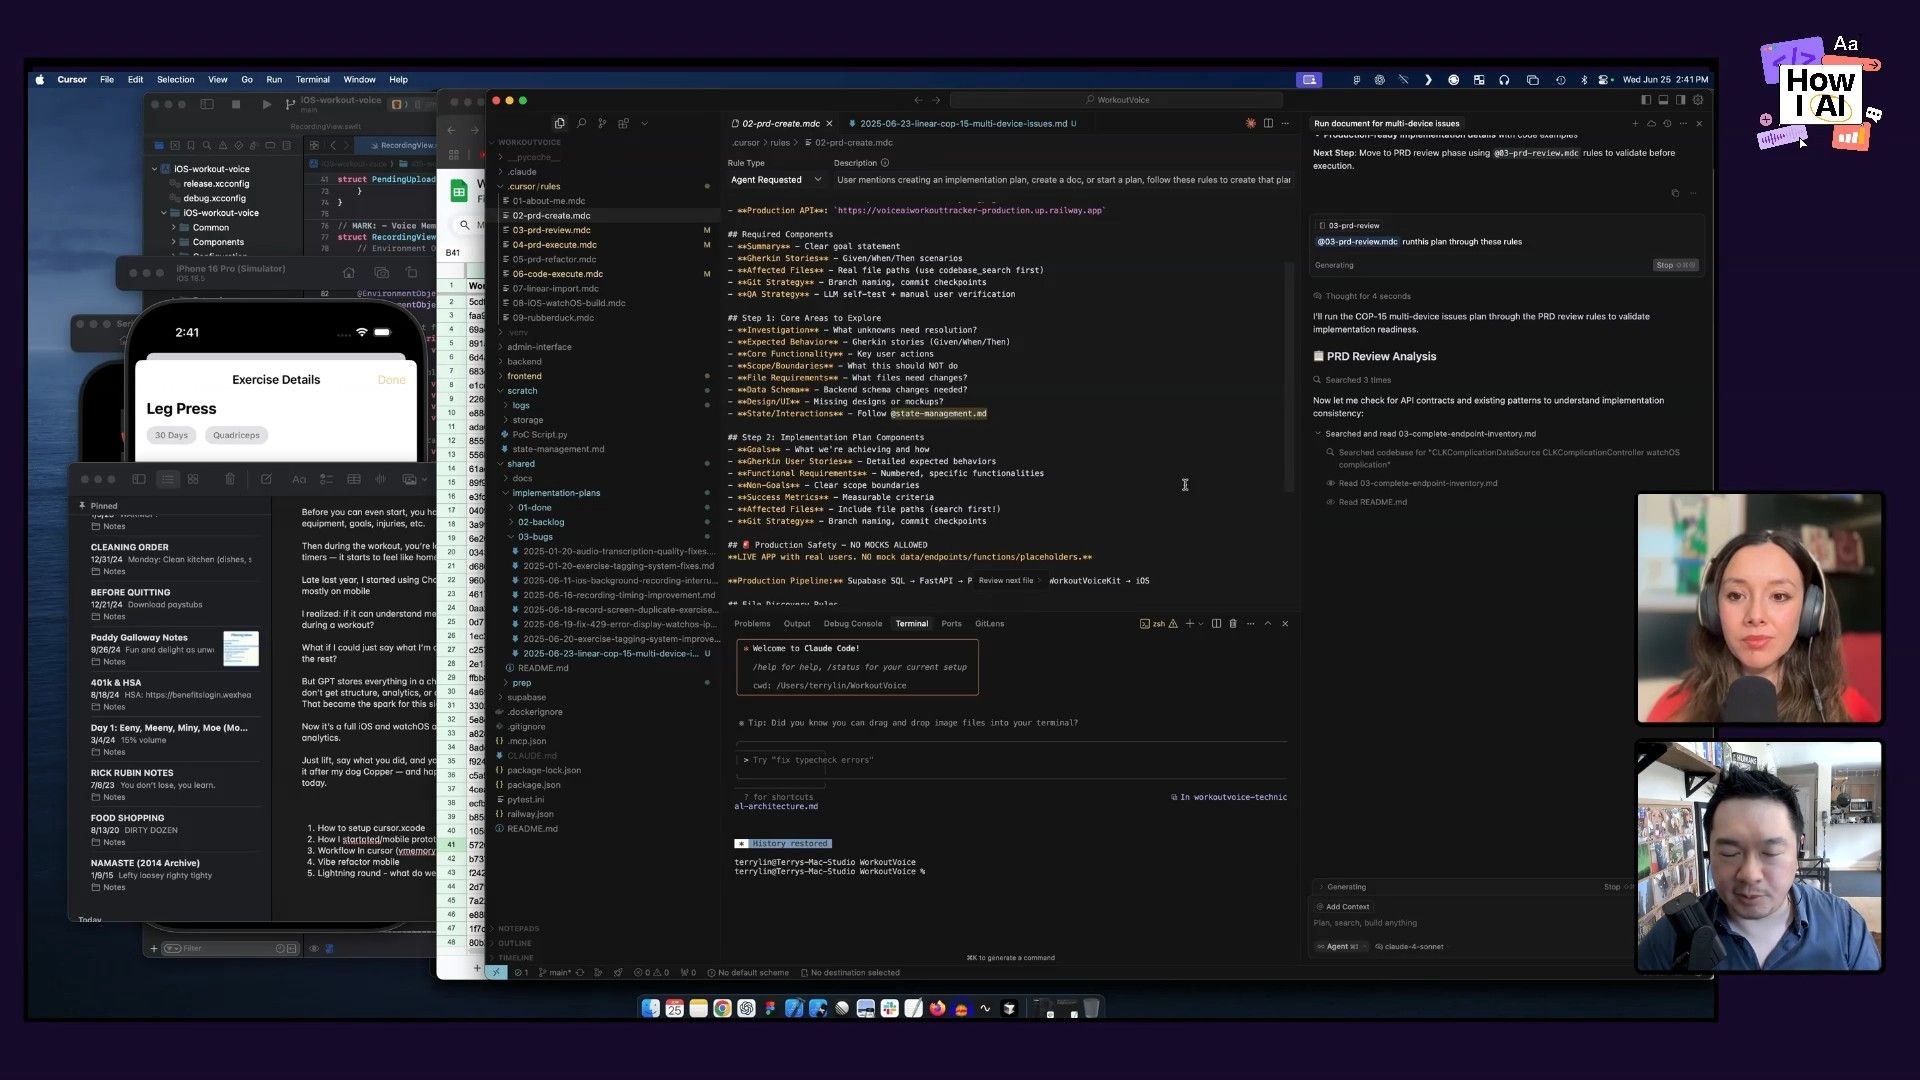The image size is (1920, 1080).
Task: Click the kill terminal trash icon
Action: (x=1233, y=623)
